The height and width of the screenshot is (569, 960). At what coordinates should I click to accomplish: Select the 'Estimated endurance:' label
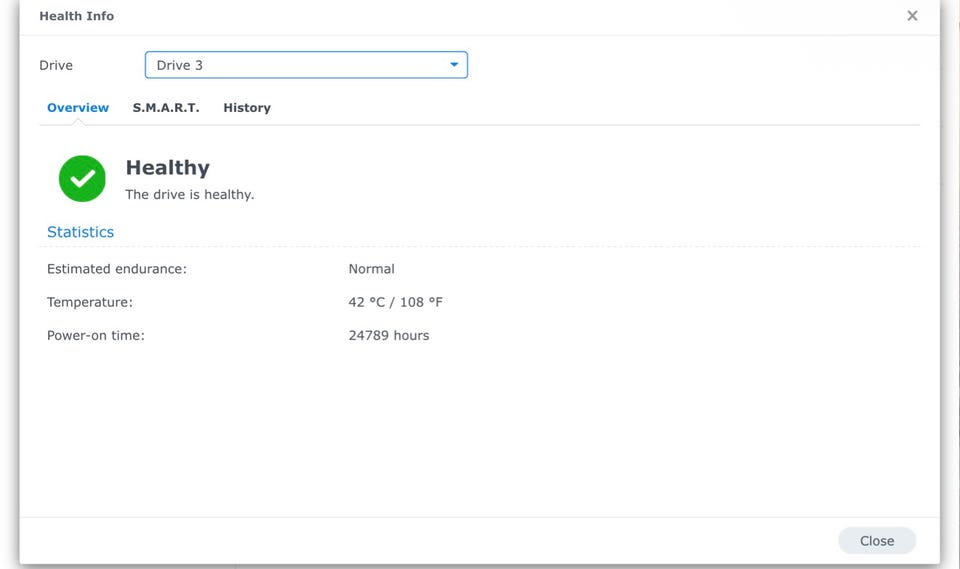pos(117,269)
